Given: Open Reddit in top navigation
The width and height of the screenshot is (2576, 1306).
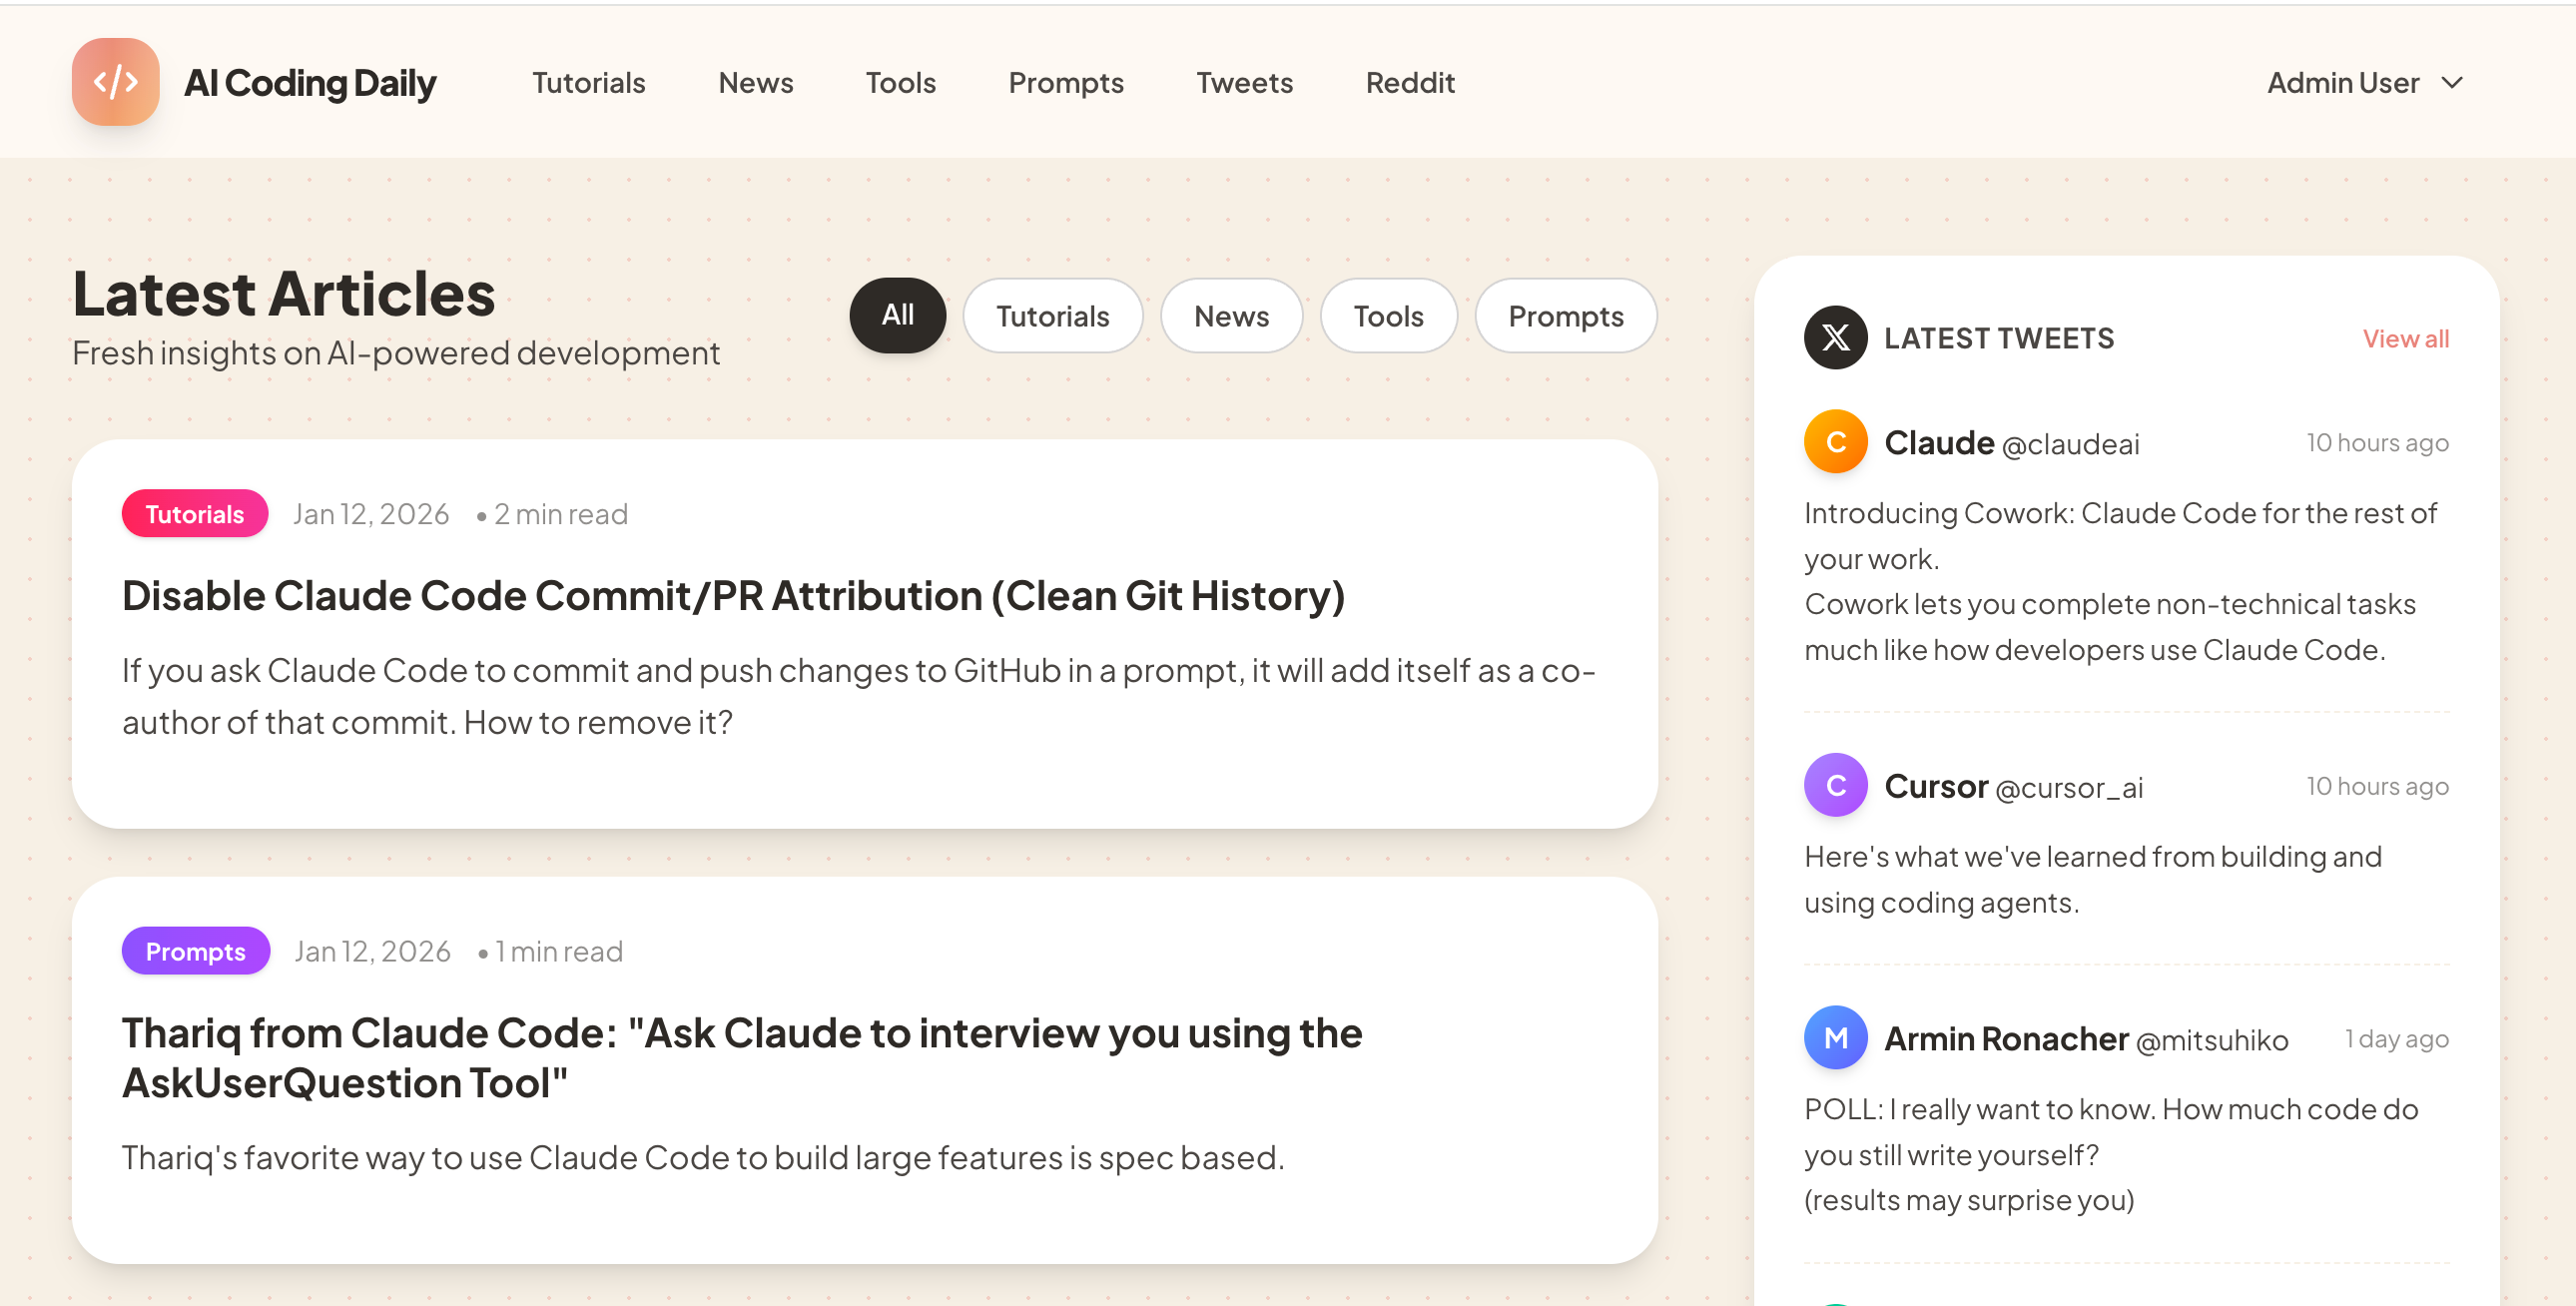Looking at the screenshot, I should point(1409,83).
